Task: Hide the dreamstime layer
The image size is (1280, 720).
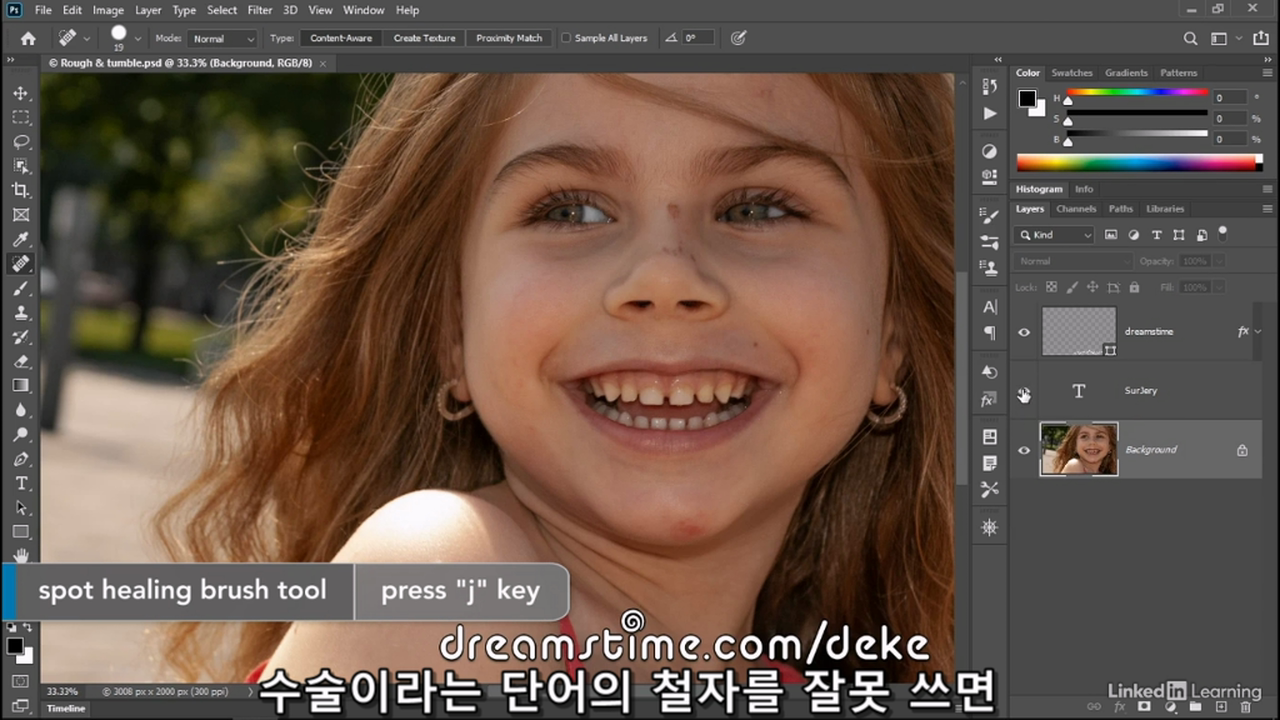Action: pos(1023,332)
